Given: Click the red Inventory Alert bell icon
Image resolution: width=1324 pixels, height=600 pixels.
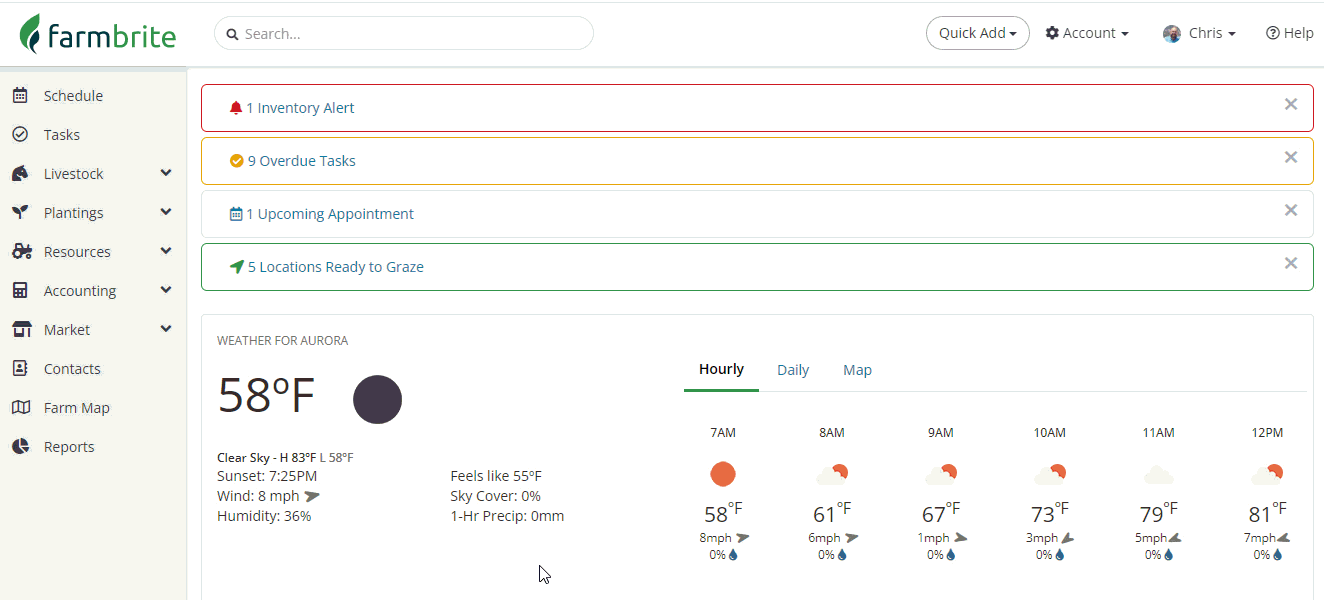Looking at the screenshot, I should (x=236, y=108).
